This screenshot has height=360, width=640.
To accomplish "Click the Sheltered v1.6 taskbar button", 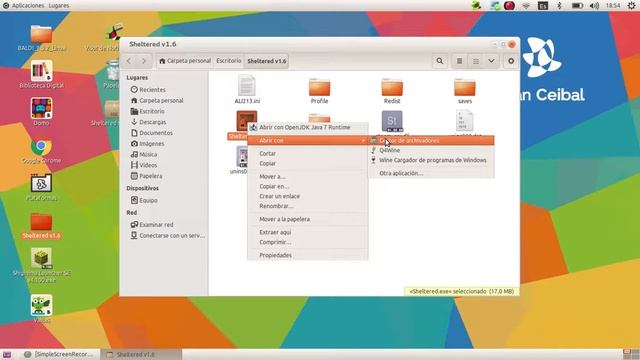I will [x=141, y=354].
